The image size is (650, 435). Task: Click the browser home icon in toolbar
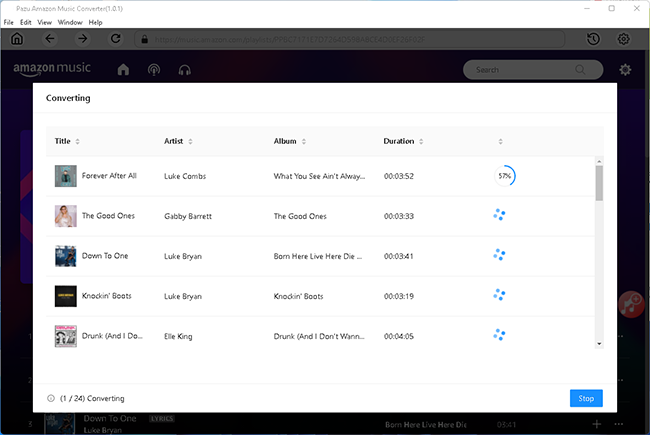(17, 39)
